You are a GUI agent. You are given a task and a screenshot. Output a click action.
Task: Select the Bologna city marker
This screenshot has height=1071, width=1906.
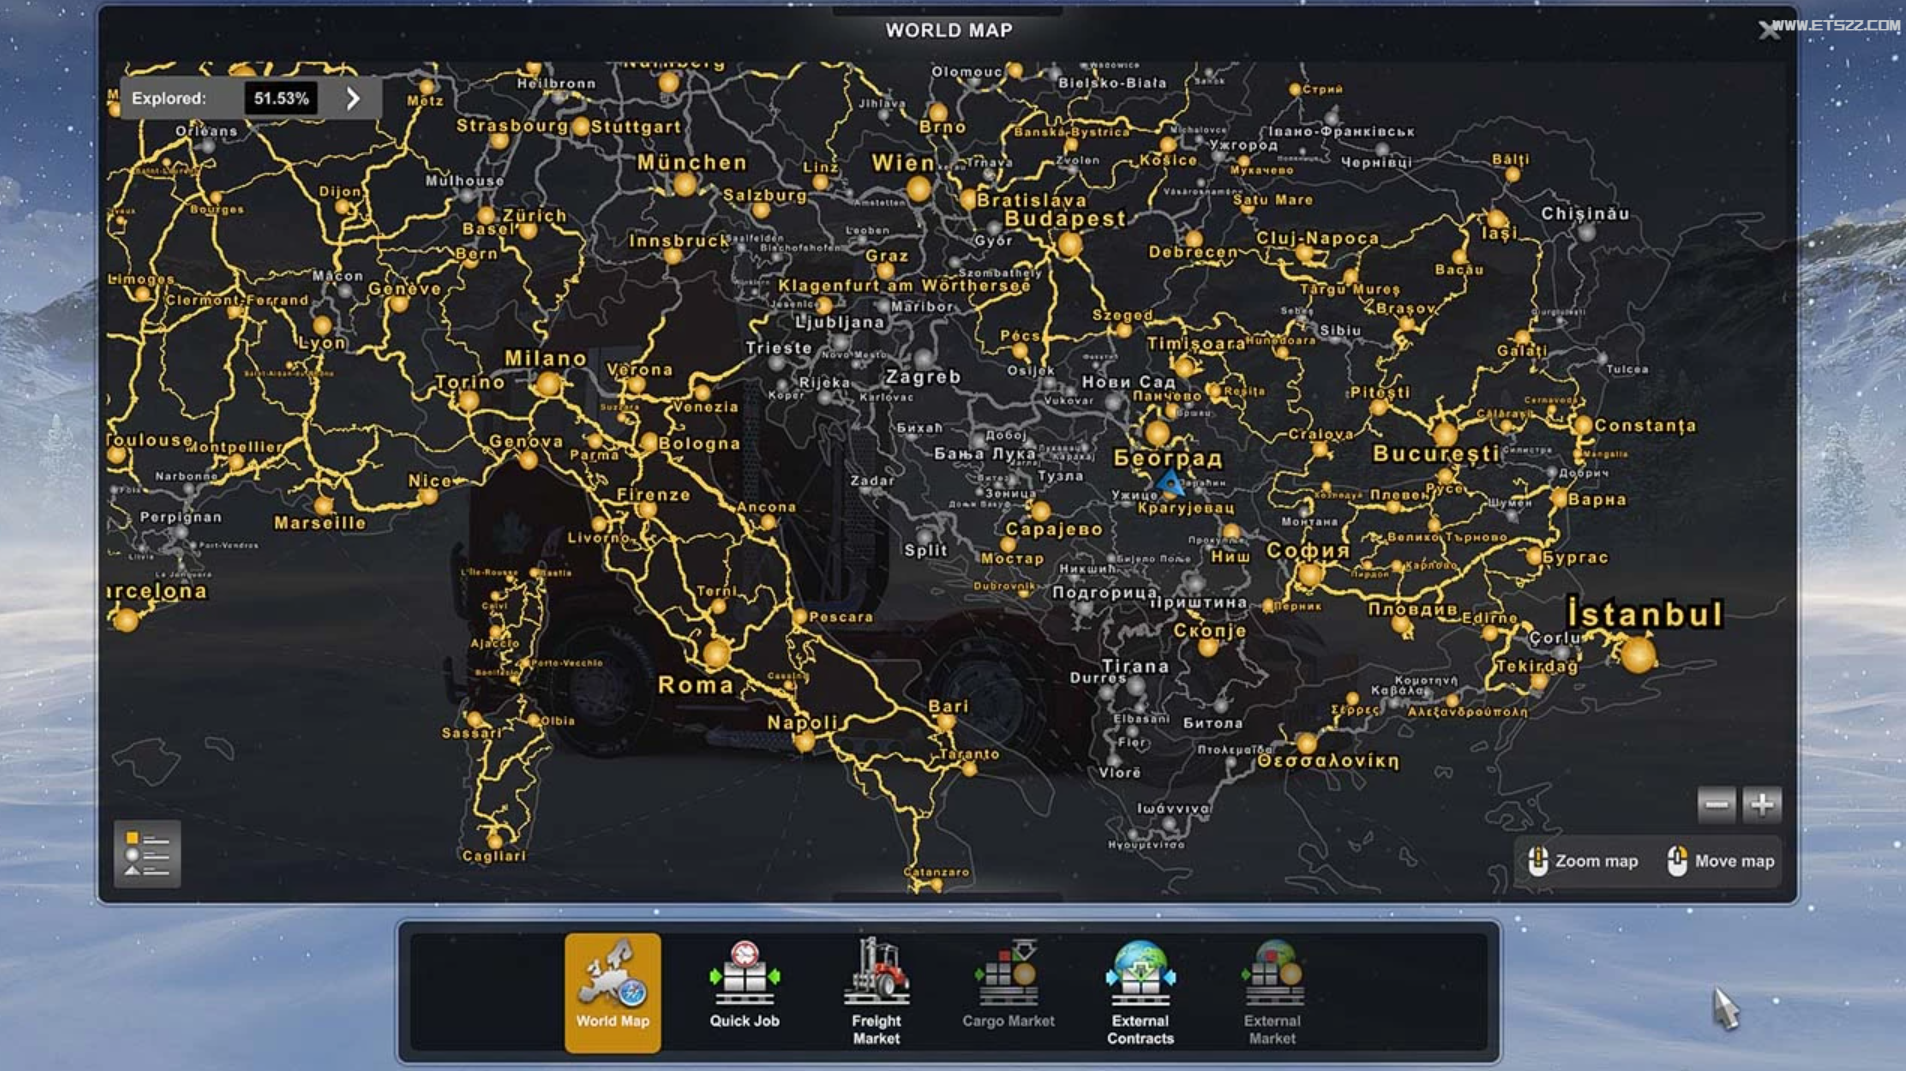tap(649, 443)
